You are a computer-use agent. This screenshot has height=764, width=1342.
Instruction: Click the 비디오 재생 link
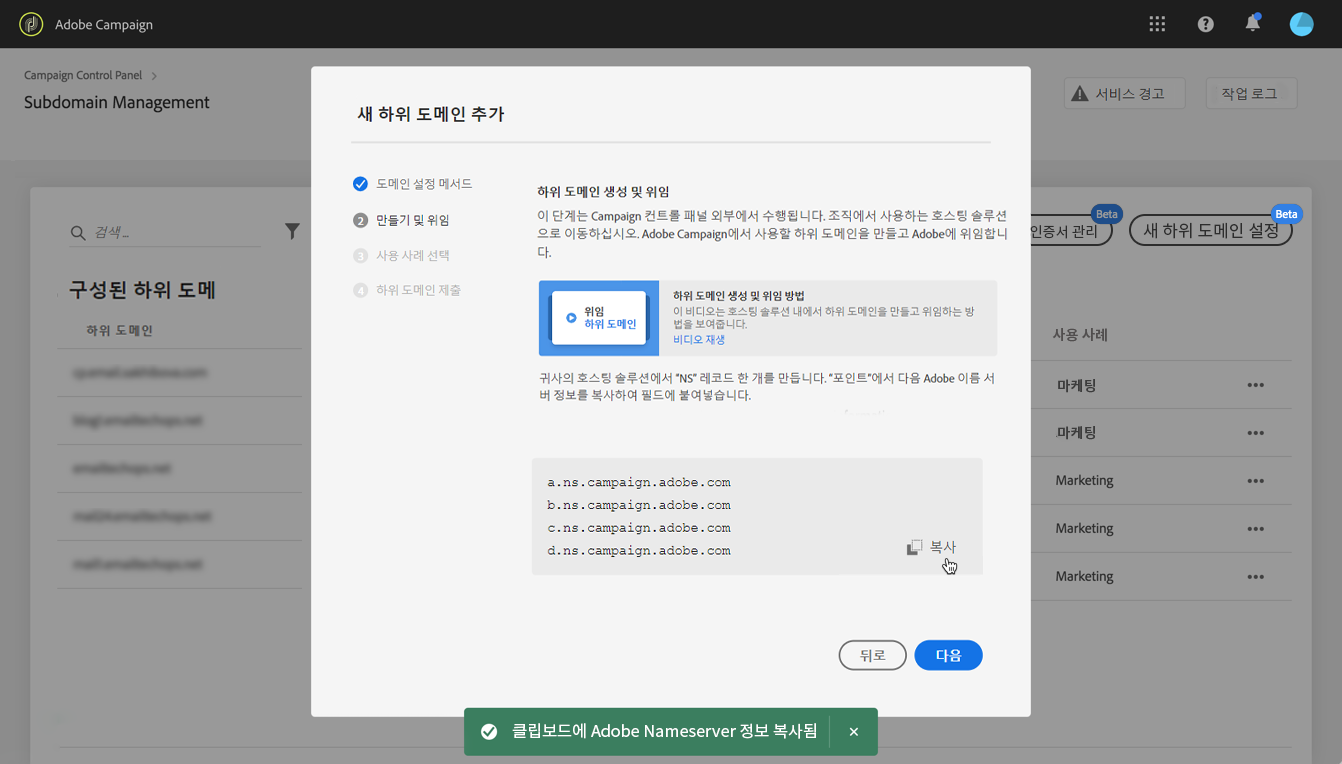699,339
